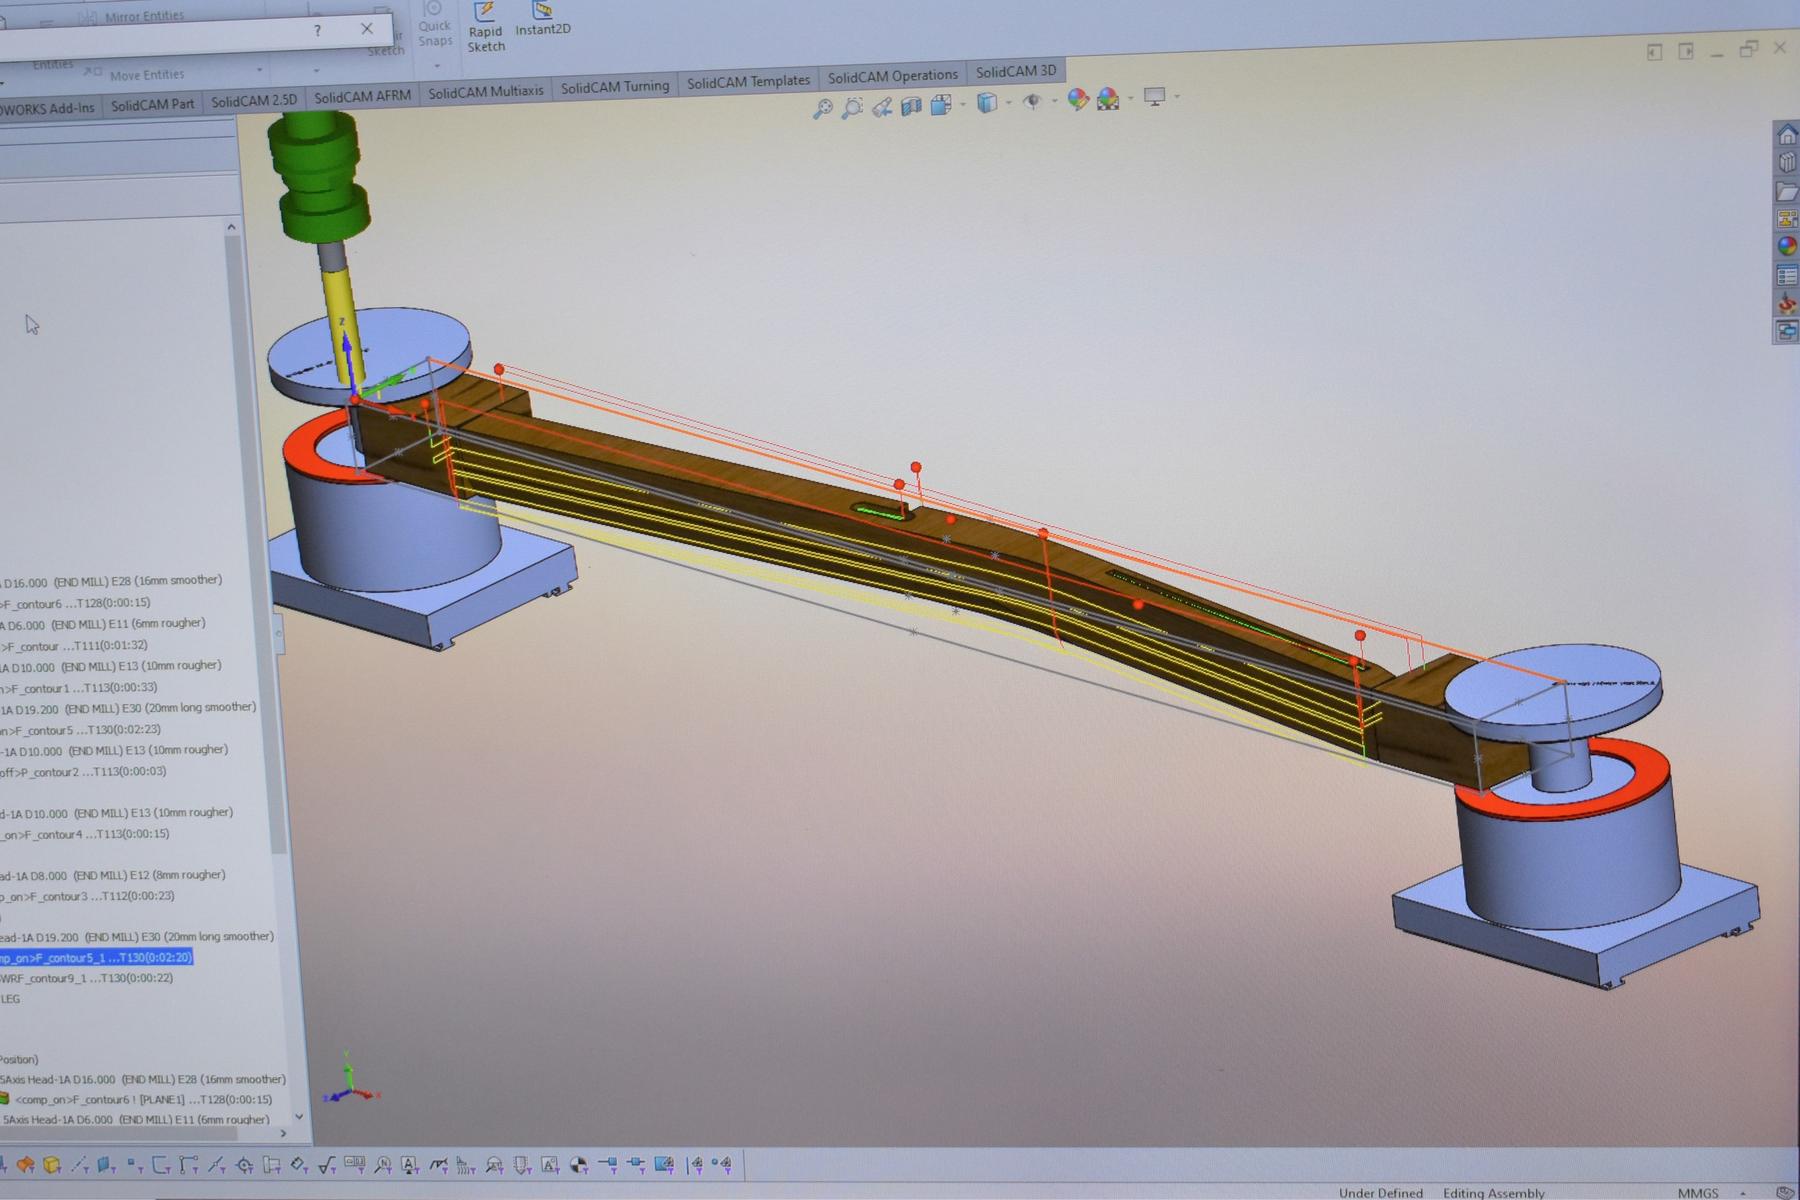Open dropdown arrow next to Hide/Show Items

click(x=1054, y=101)
